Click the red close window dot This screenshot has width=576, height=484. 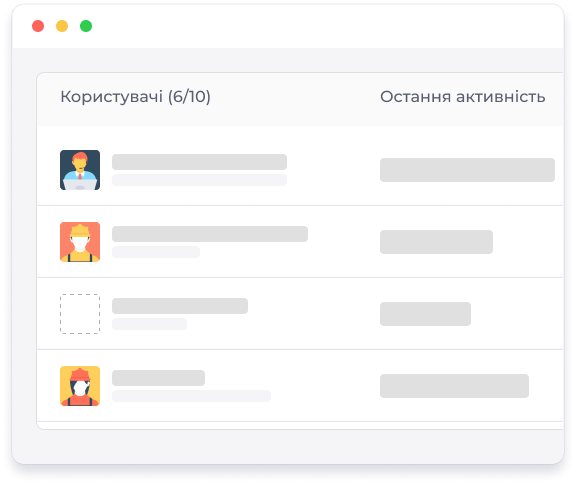38,26
